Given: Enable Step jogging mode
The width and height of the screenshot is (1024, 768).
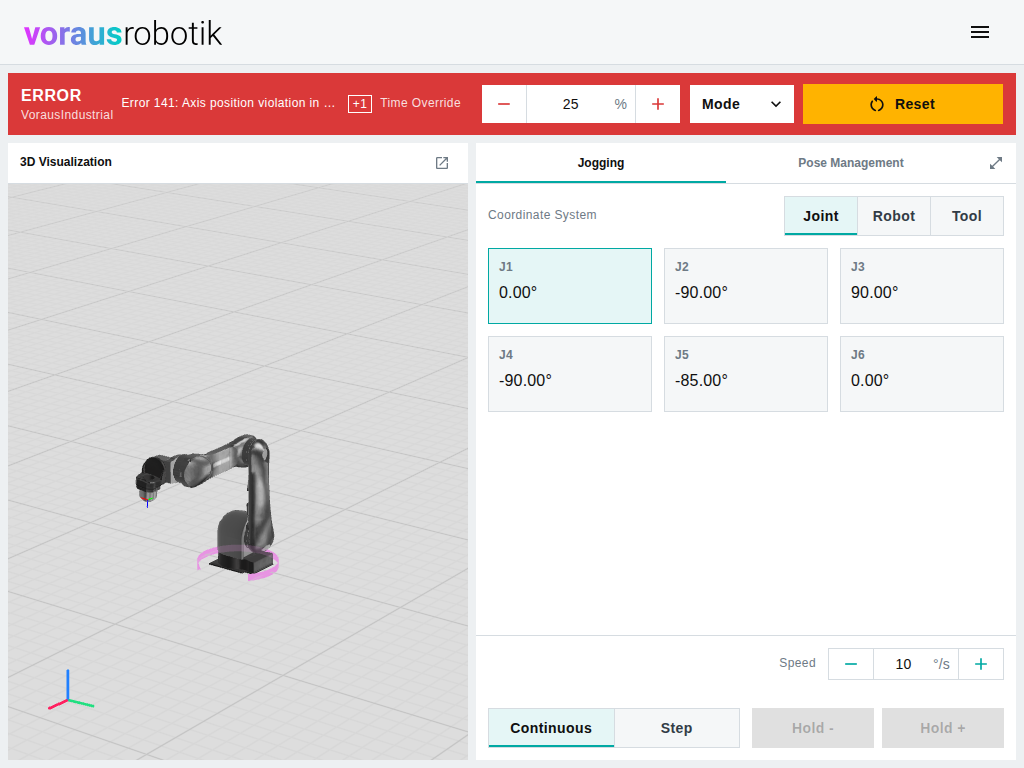Looking at the screenshot, I should click(677, 728).
